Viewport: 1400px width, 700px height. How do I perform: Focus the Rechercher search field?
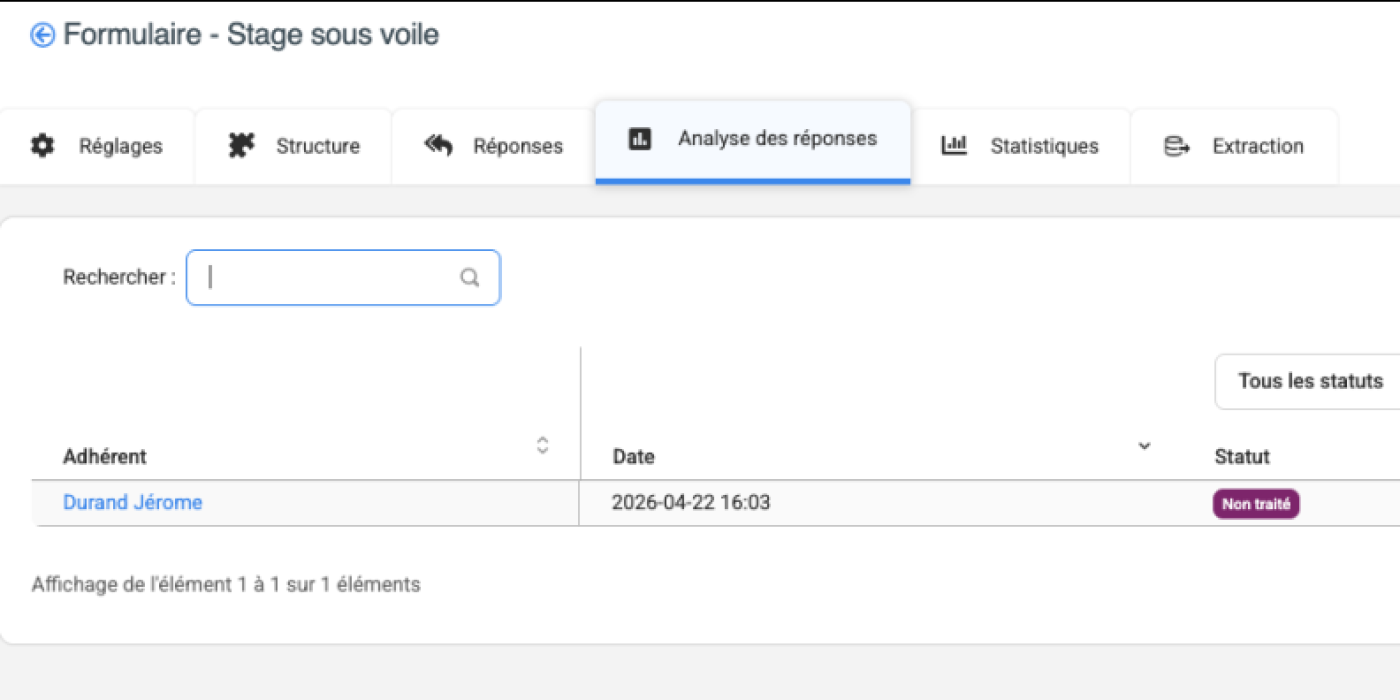pos(330,278)
